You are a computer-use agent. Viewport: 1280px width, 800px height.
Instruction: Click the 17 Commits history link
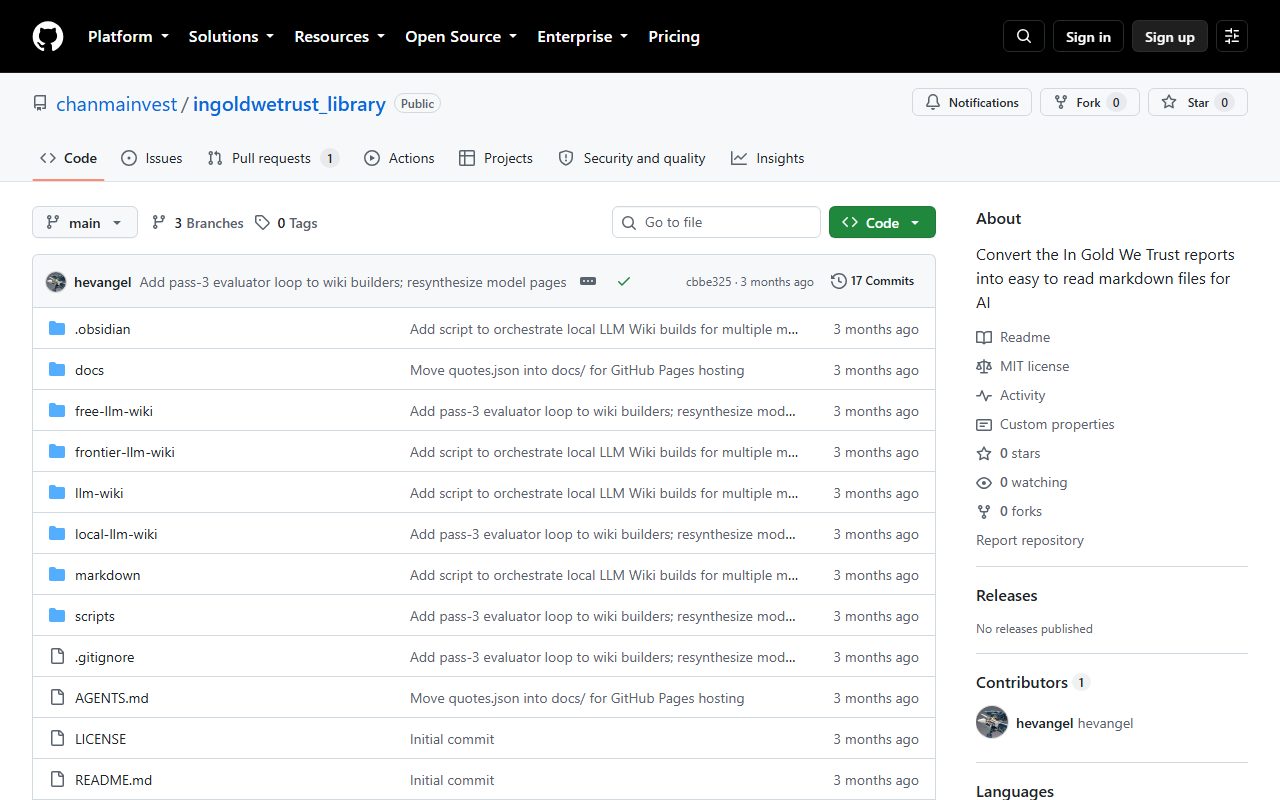[873, 281]
